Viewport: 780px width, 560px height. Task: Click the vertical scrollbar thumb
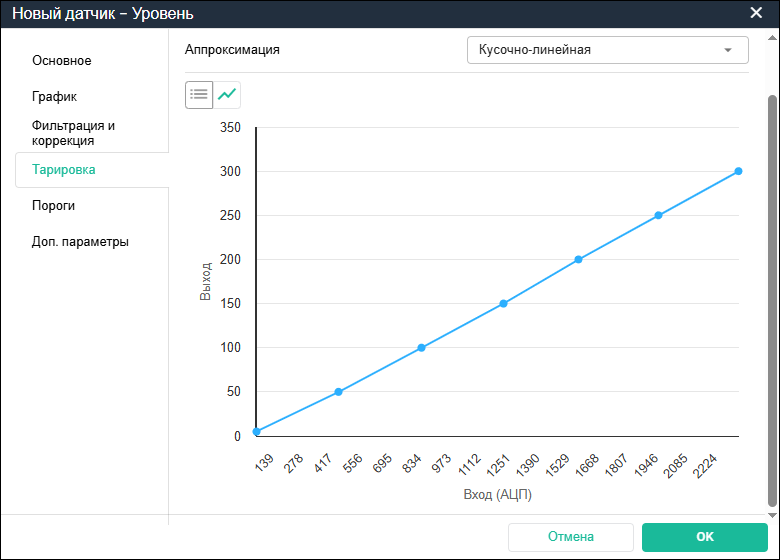pos(771,300)
